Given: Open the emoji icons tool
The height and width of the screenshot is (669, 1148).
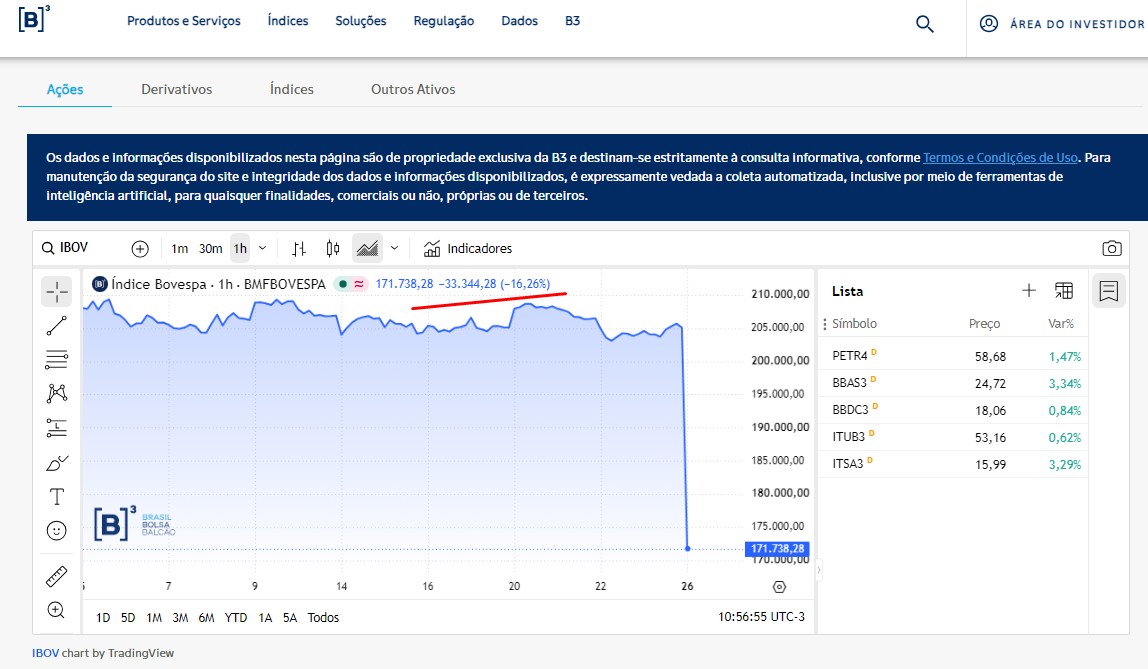Looking at the screenshot, I should (x=56, y=531).
